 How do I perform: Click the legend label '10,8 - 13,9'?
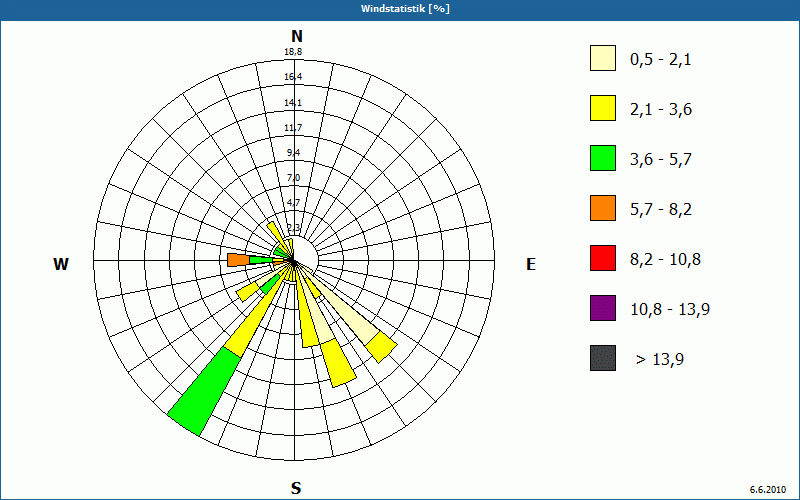tap(670, 310)
